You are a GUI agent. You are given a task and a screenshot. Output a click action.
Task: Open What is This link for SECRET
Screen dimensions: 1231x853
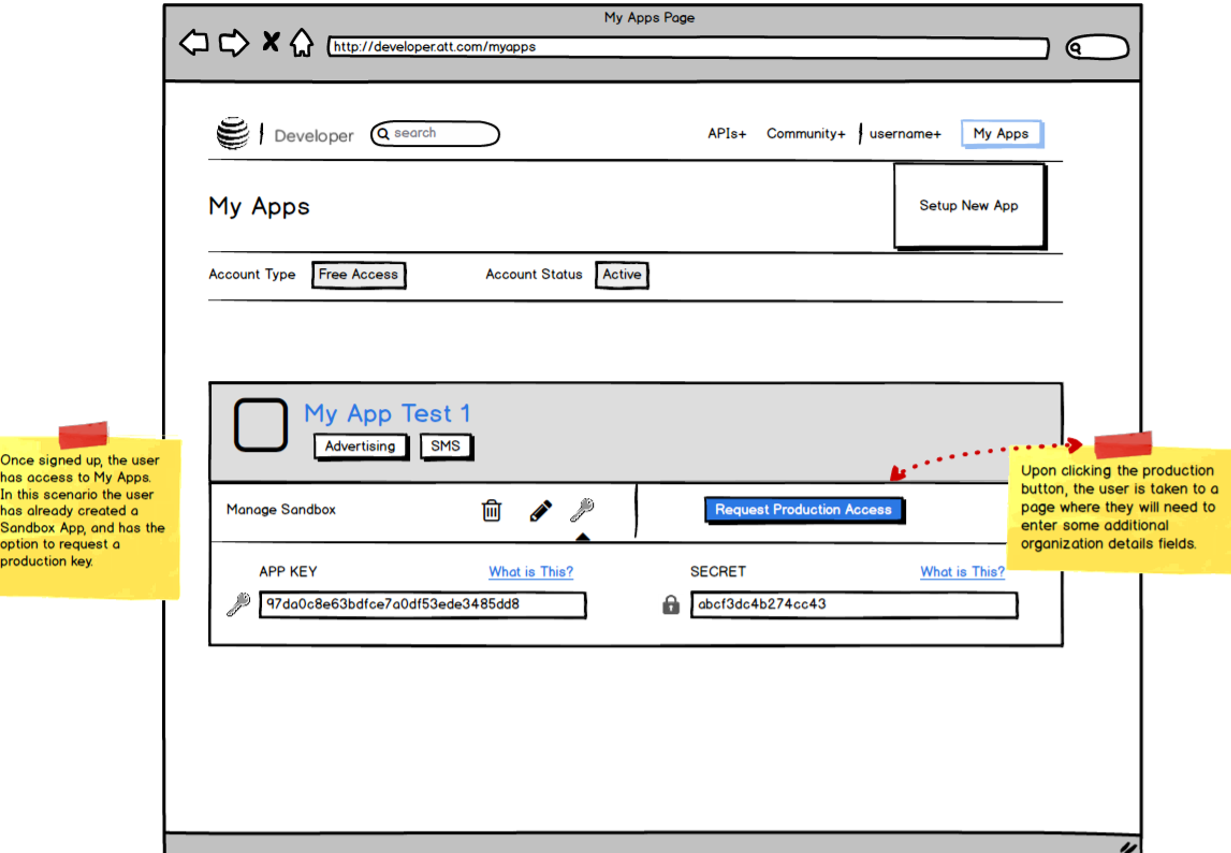coord(962,572)
